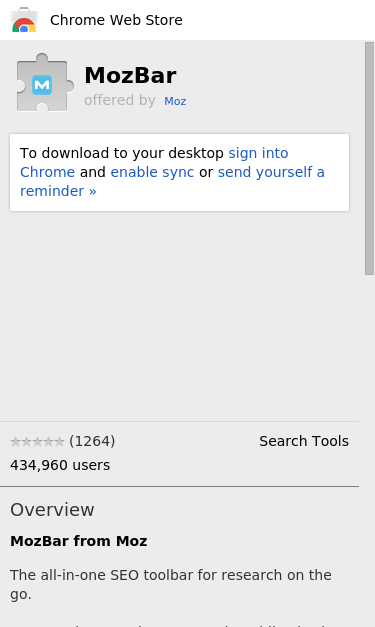Click the all-in-one SEO toolbar description
The height and width of the screenshot is (627, 375).
point(171,585)
